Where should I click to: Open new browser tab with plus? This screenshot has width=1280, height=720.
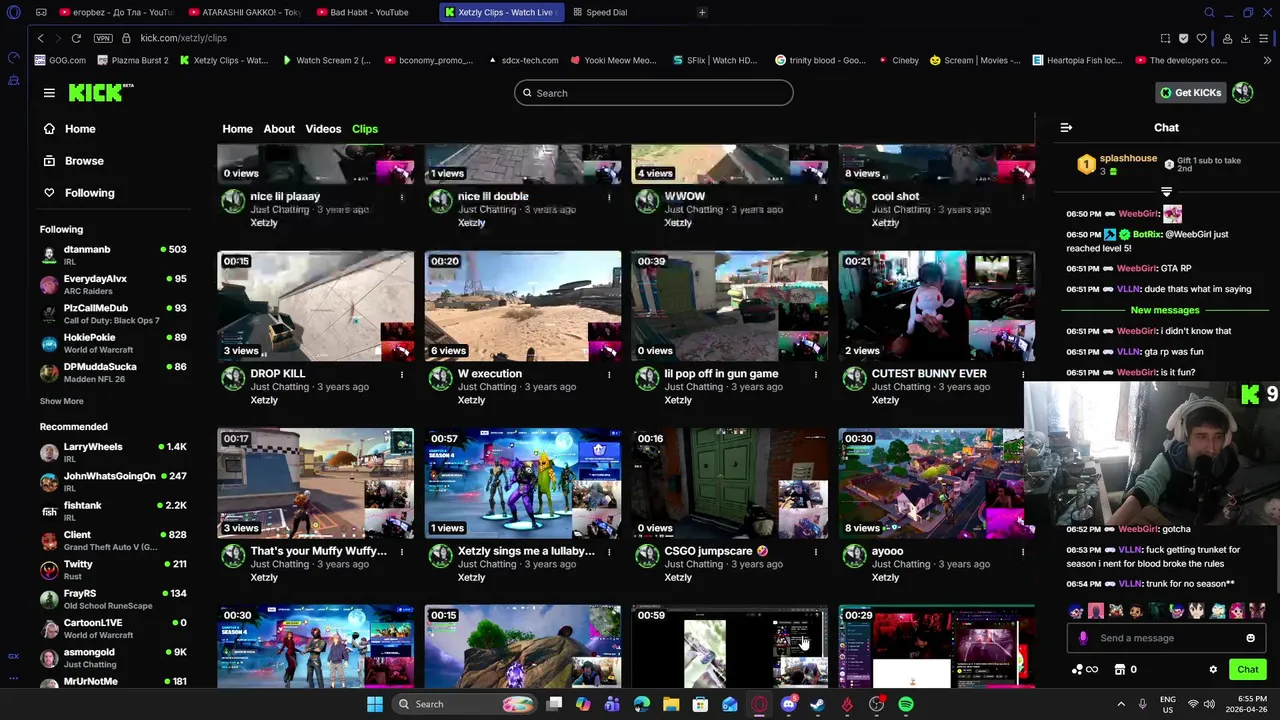coord(702,12)
